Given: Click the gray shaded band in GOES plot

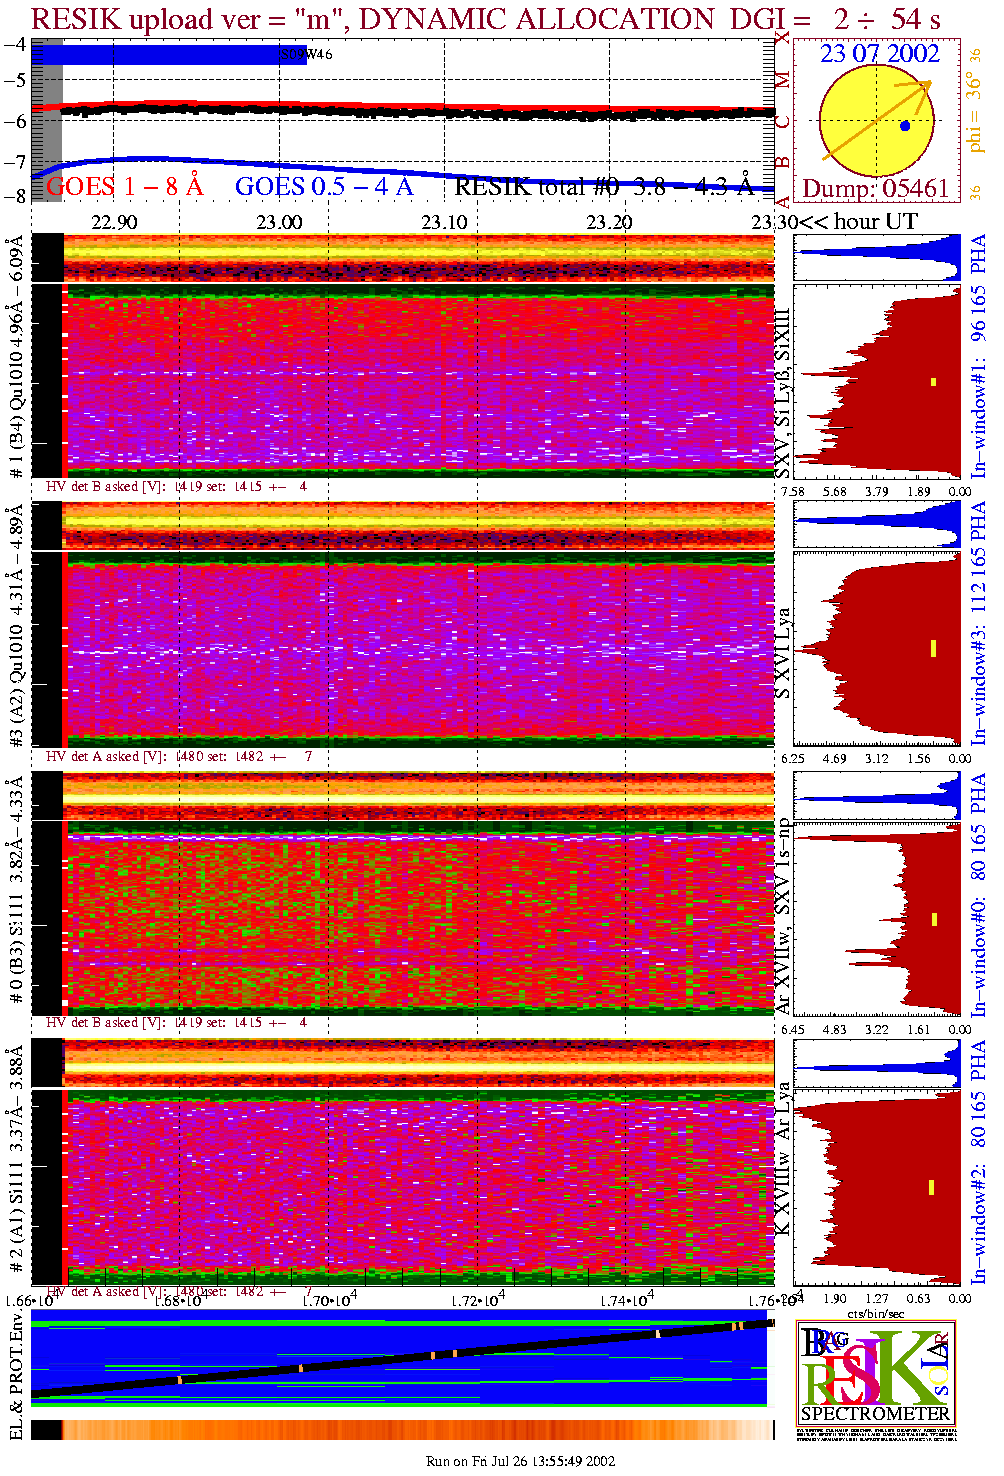Looking at the screenshot, I should pos(47,120).
